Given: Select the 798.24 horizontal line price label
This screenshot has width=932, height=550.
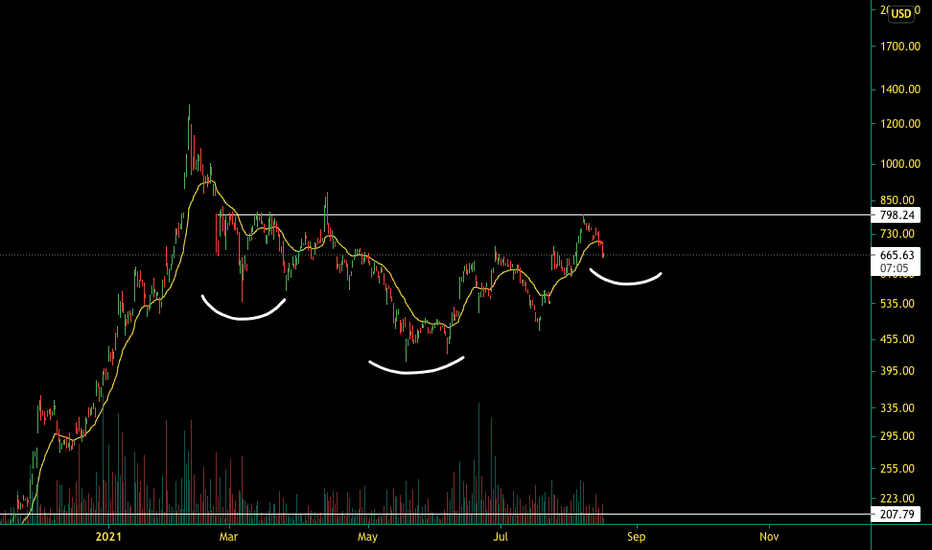Looking at the screenshot, I should pyautogui.click(x=896, y=215).
